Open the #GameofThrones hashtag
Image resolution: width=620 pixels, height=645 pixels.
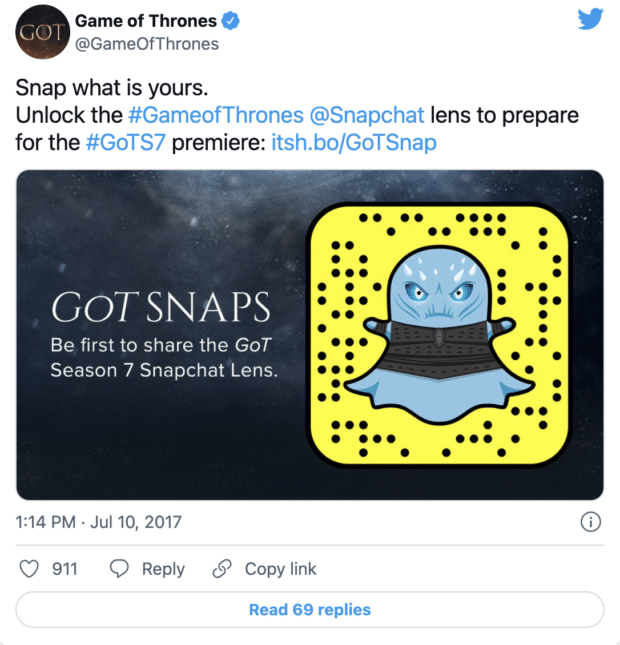(216, 115)
